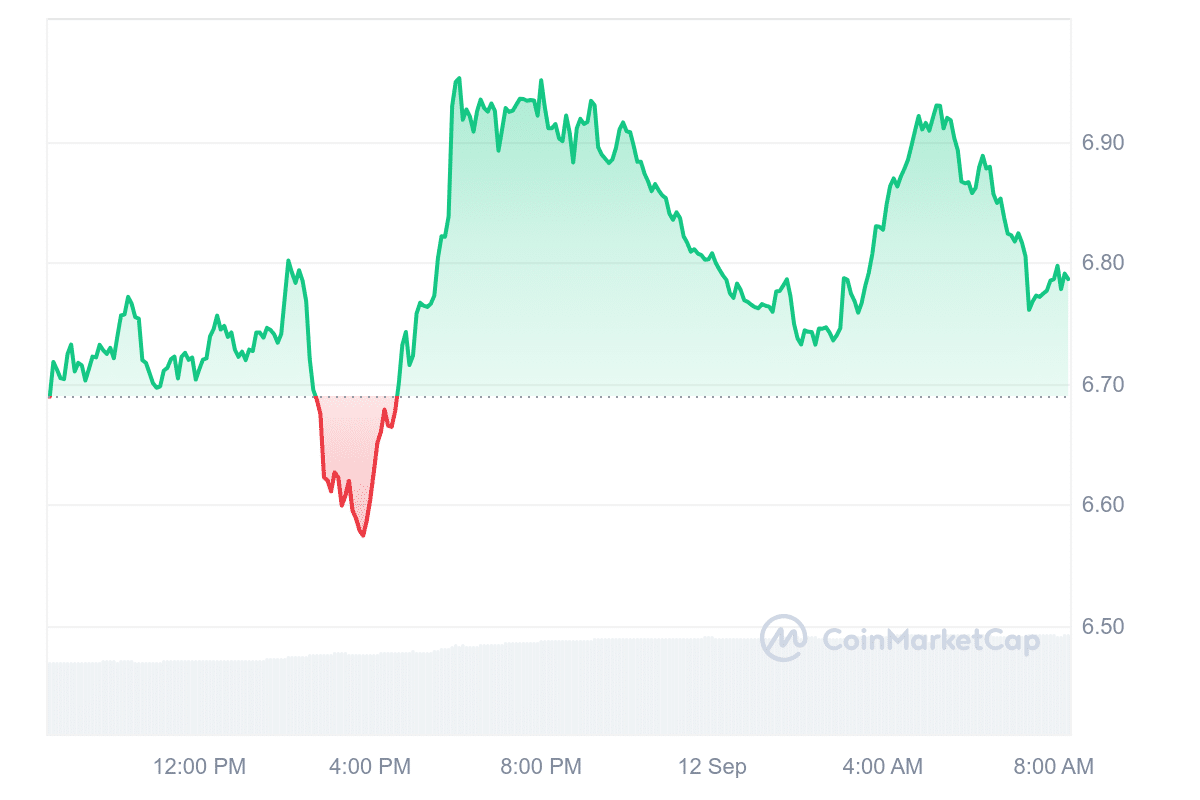
Task: Click the 6.90 price axis label
Action: (1103, 143)
